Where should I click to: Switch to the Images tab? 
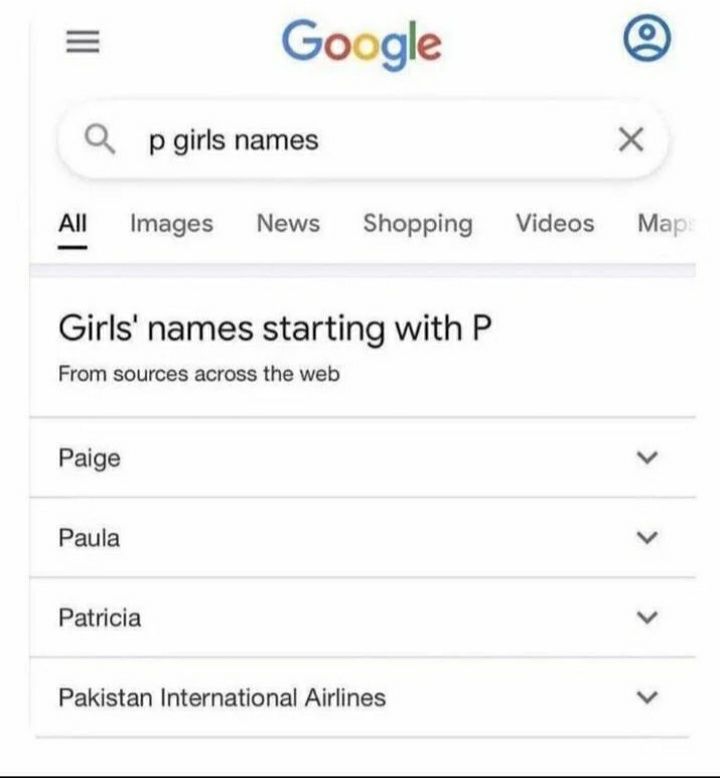pos(171,224)
